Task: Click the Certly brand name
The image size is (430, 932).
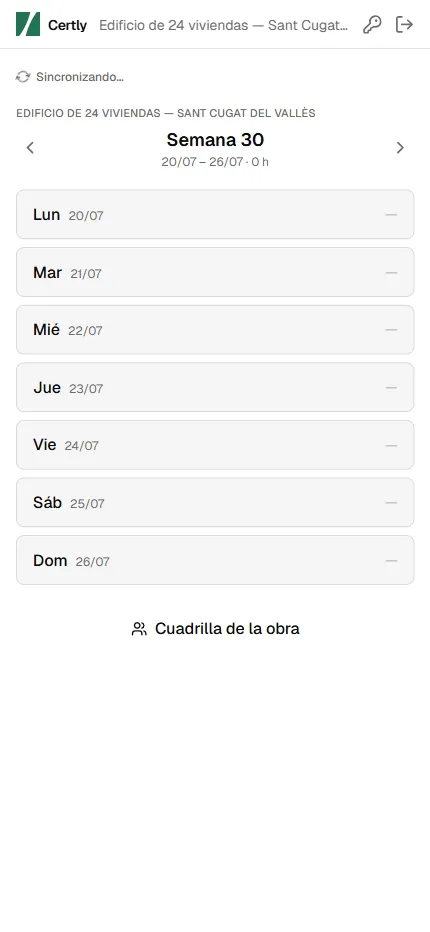Action: click(67, 25)
